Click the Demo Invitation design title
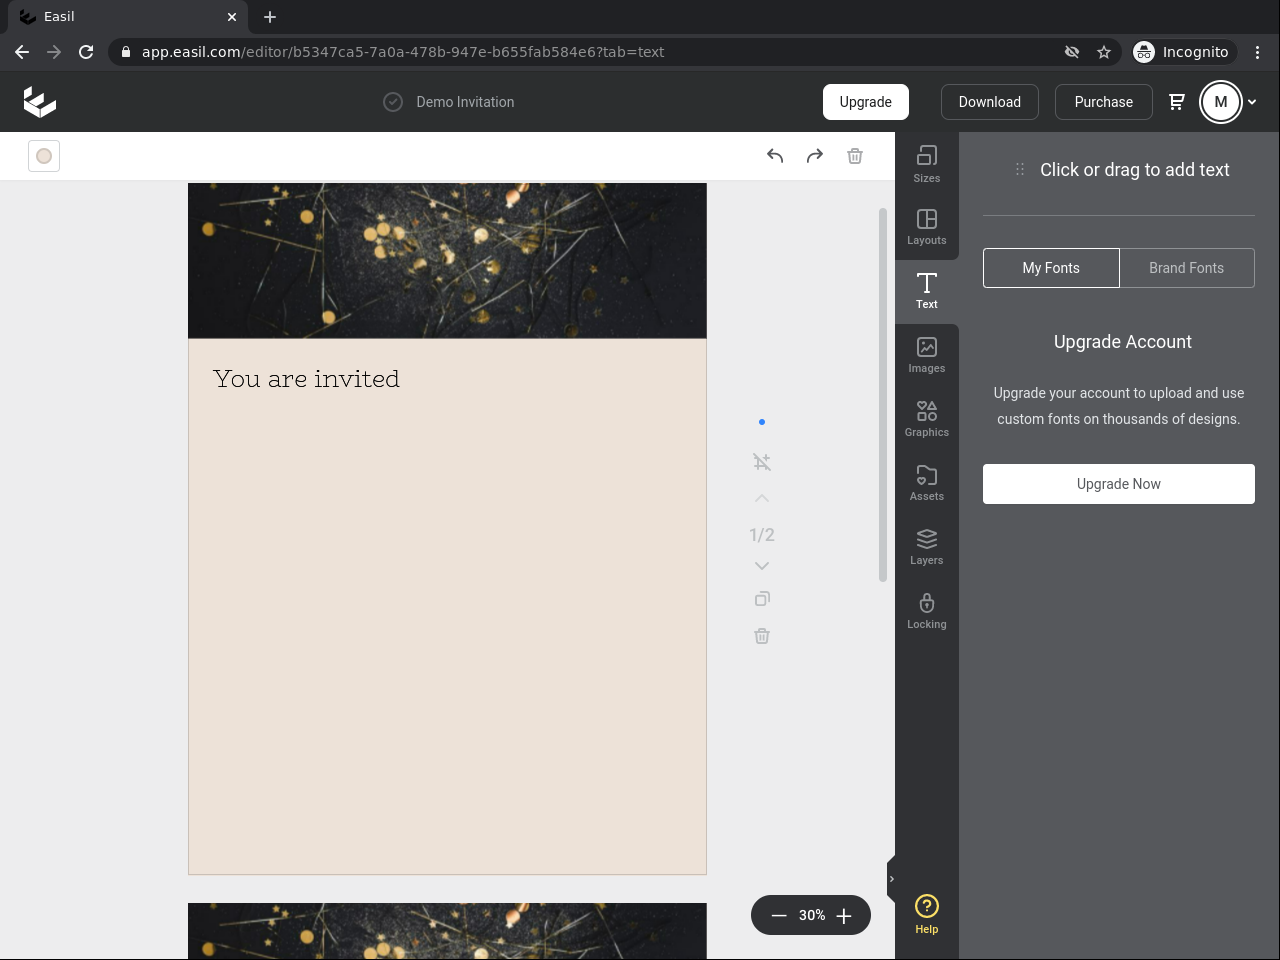Image resolution: width=1280 pixels, height=960 pixels. (x=465, y=102)
